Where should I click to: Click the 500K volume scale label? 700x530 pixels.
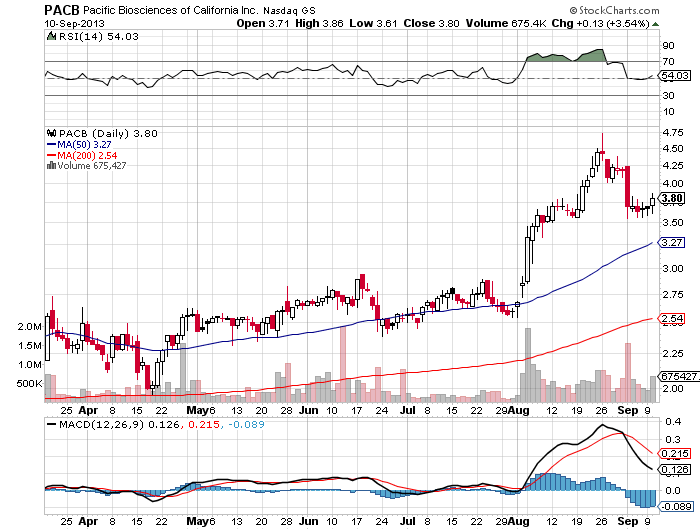tap(29, 384)
